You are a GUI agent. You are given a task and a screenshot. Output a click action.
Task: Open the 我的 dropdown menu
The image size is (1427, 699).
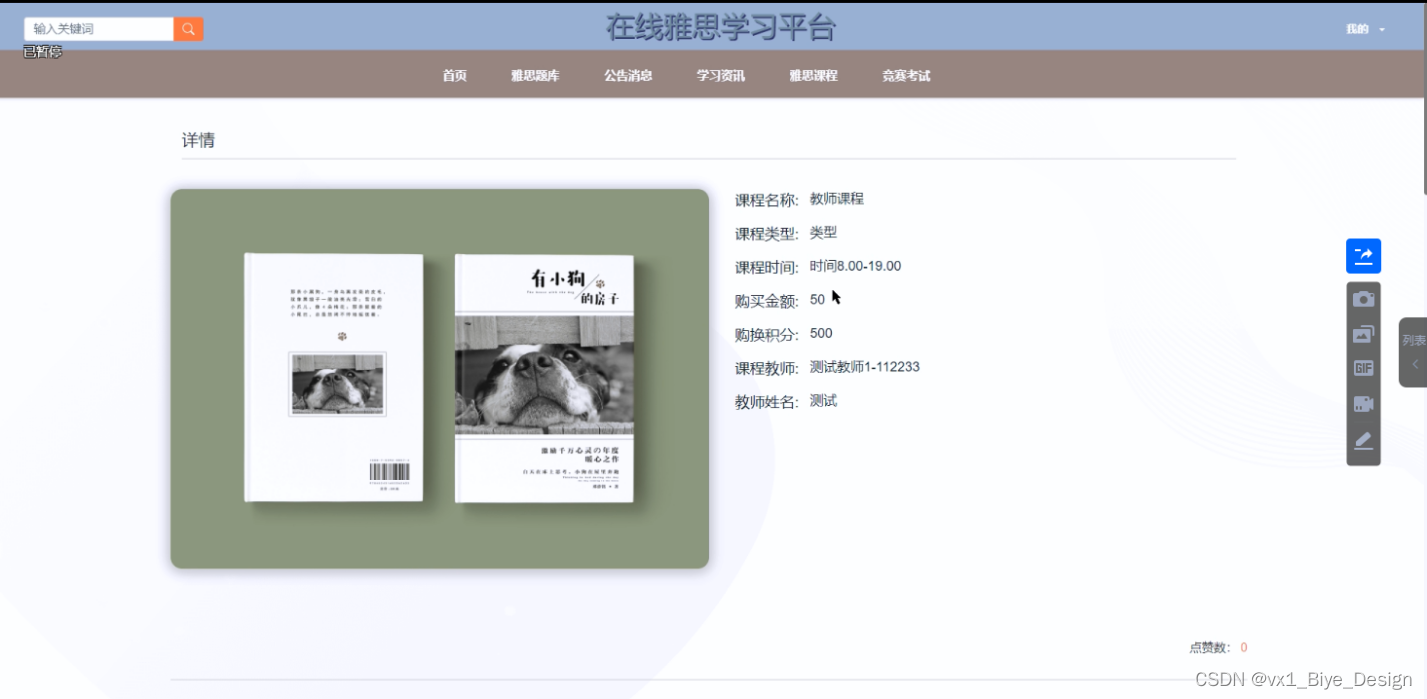[1365, 29]
